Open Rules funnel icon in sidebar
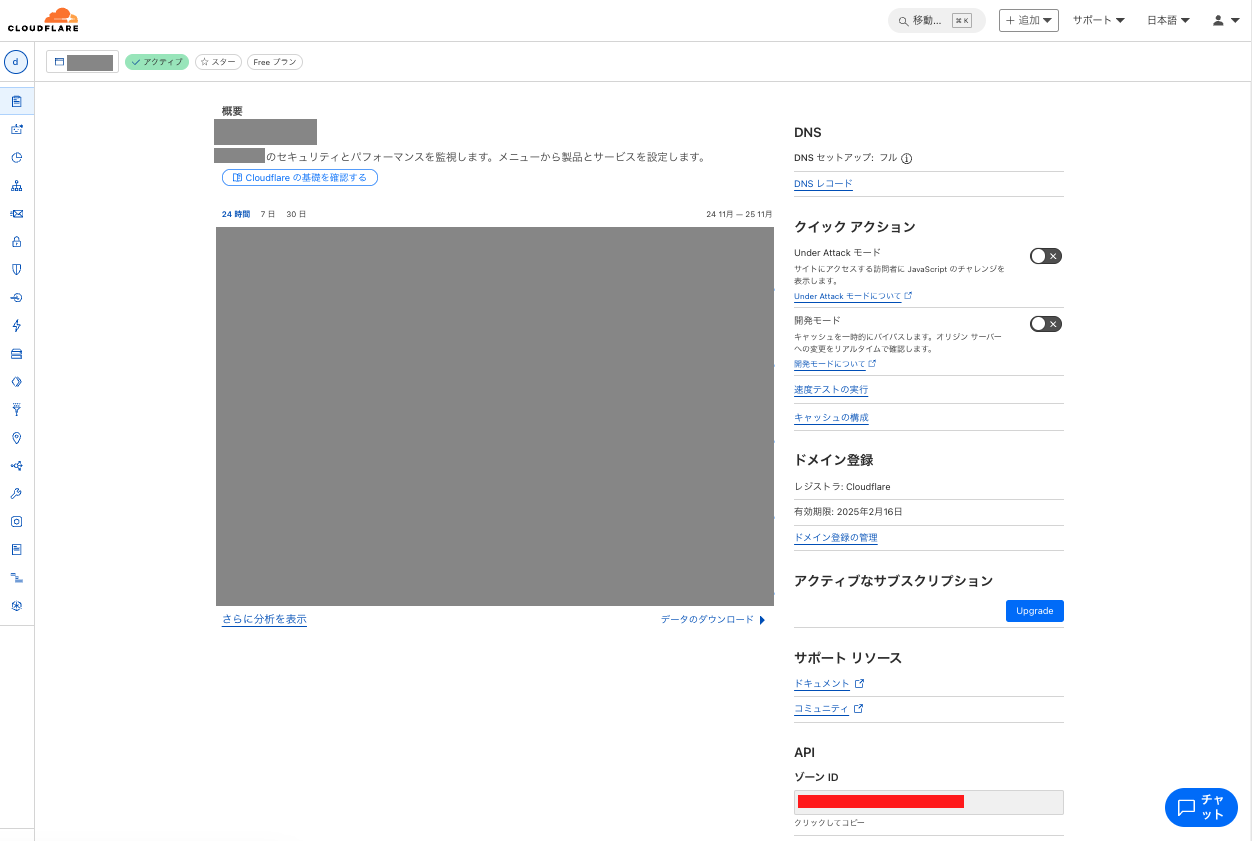Viewport: 1252px width, 841px height. point(17,410)
